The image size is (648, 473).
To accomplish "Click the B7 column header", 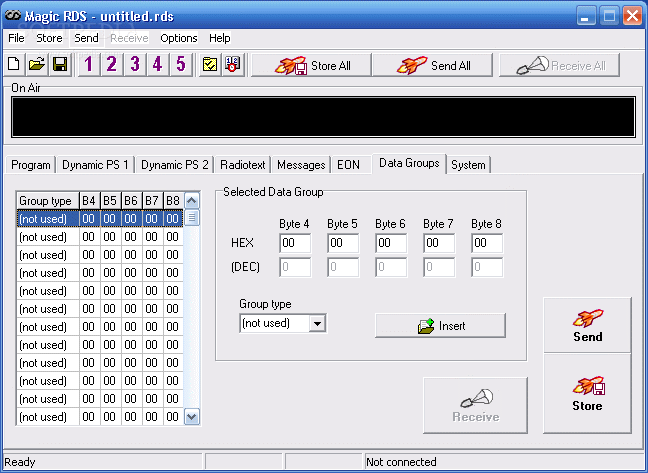I will [x=152, y=201].
